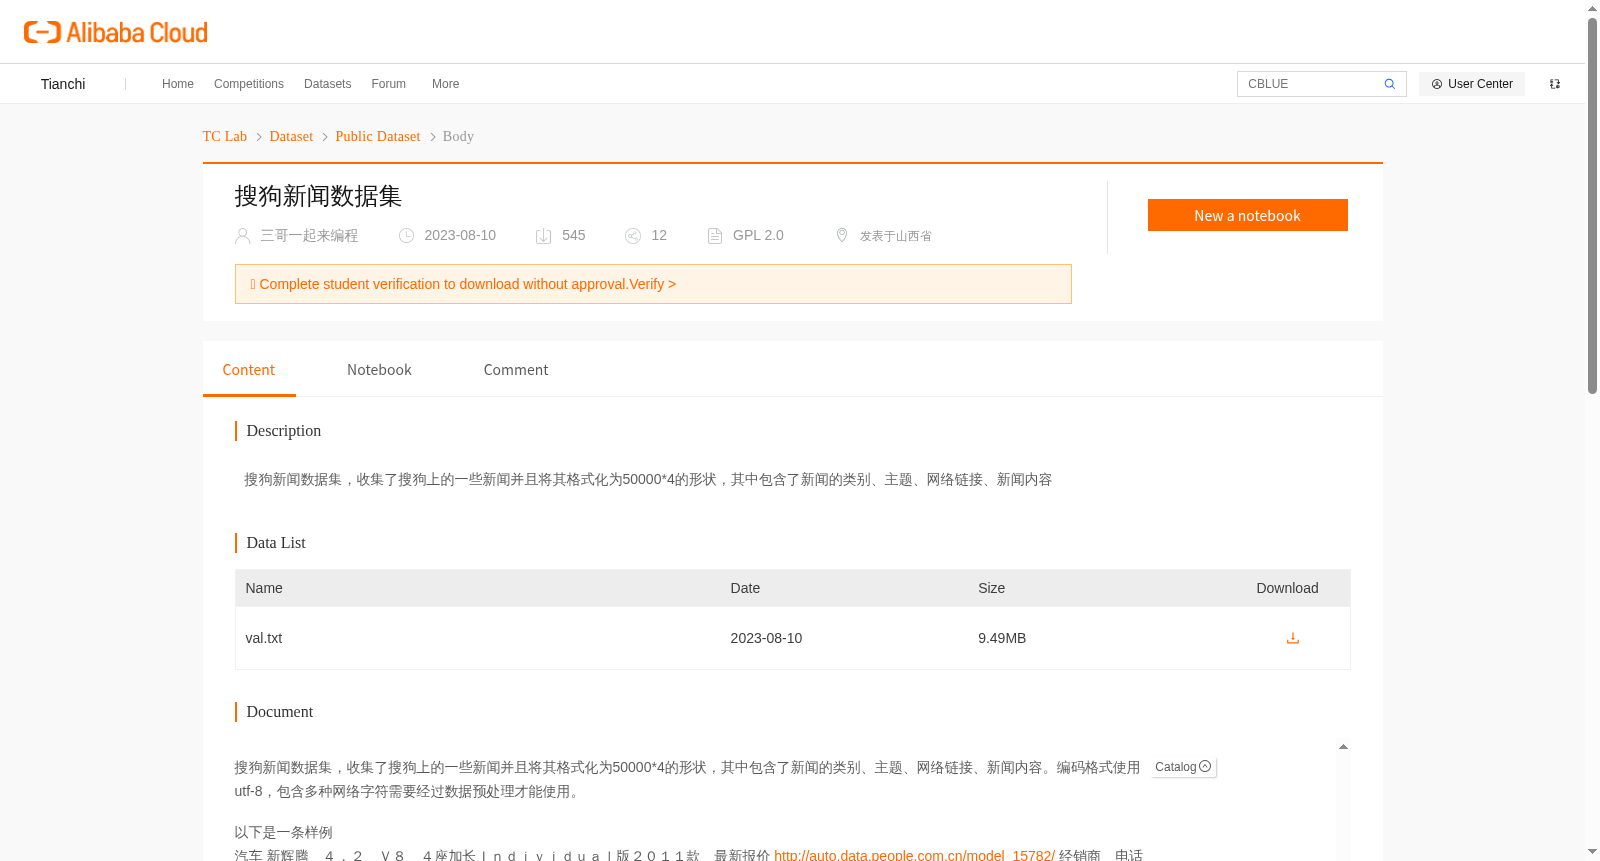Click the Size column header
Viewport: 1600px width, 861px height.
991,588
